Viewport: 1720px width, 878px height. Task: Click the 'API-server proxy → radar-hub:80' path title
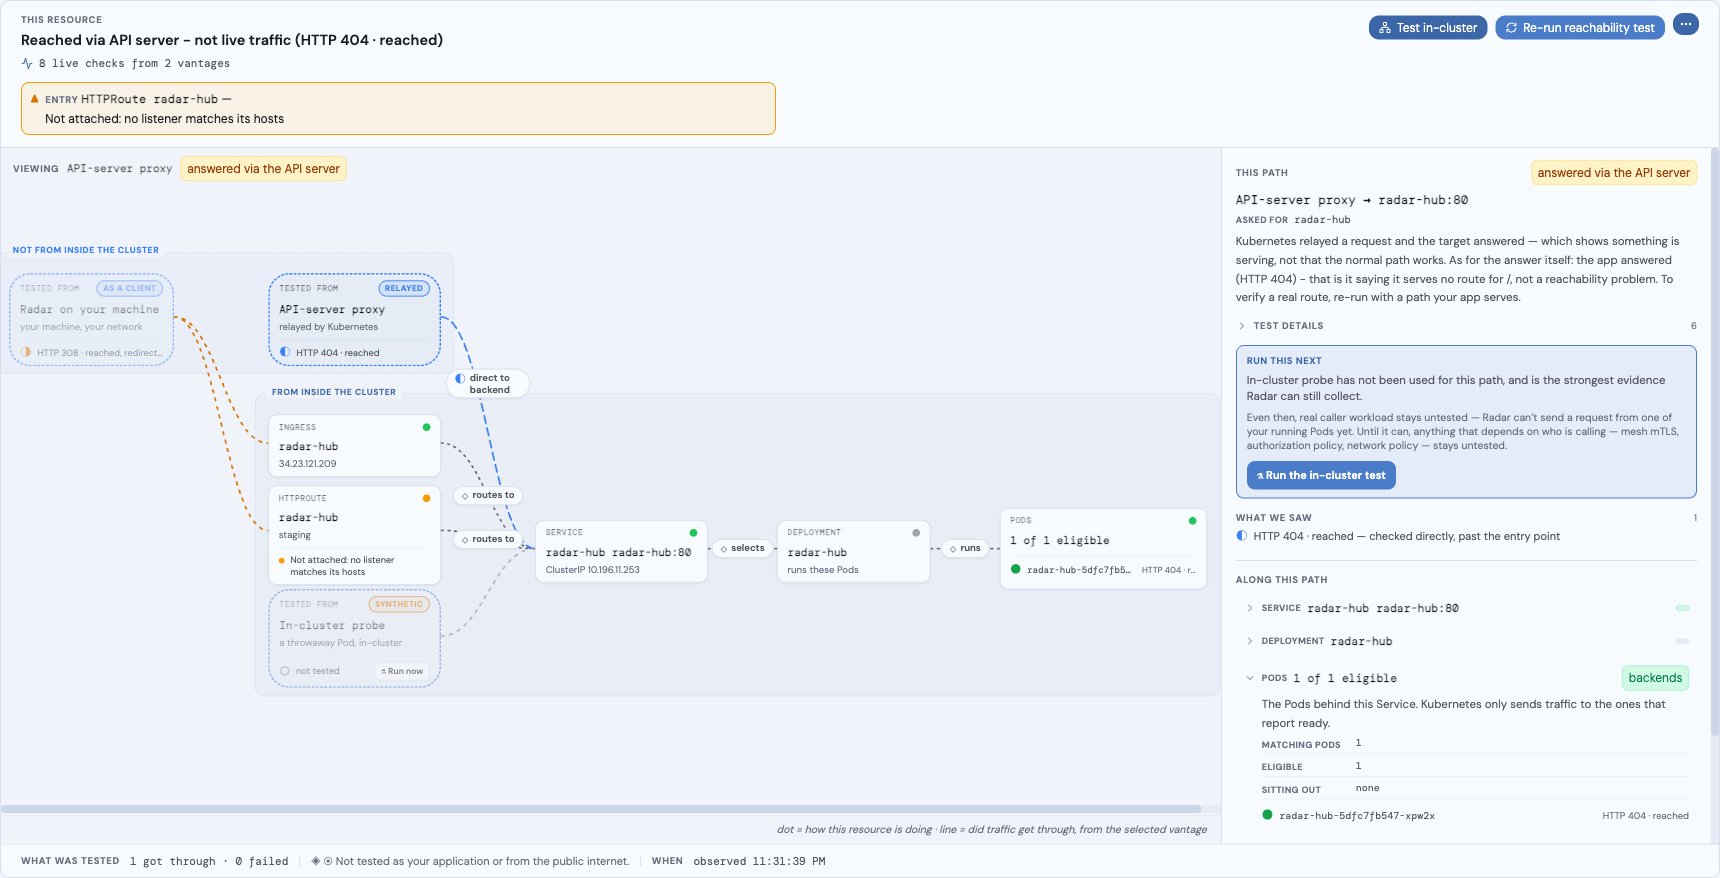[1351, 200]
